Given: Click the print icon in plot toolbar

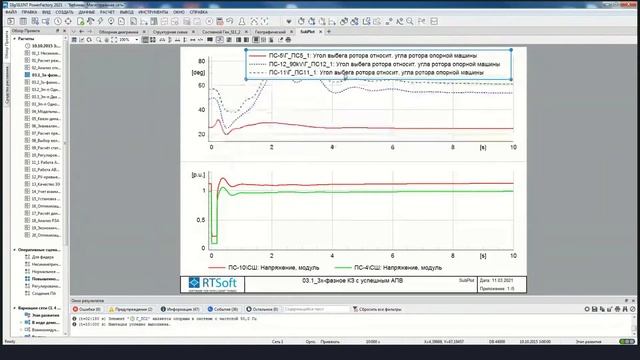Looking at the screenshot, I should 289,40.
